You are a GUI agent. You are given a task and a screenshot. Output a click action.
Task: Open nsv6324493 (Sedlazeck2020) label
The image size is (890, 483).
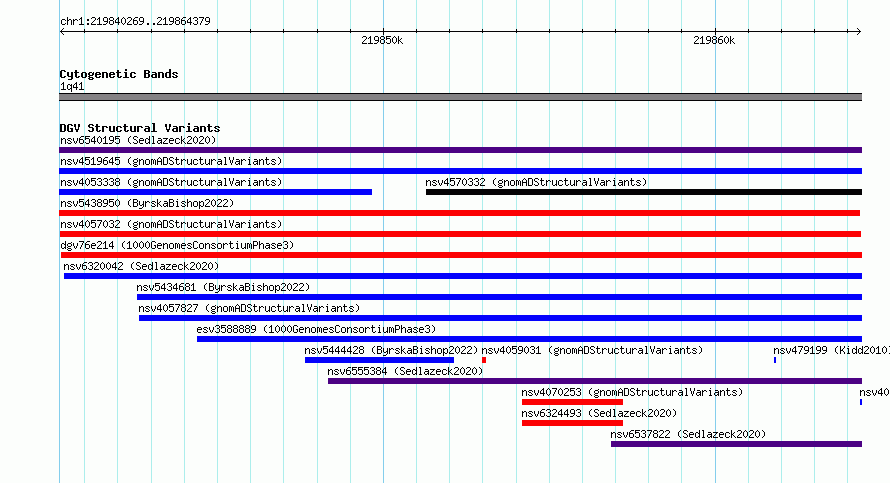(599, 413)
